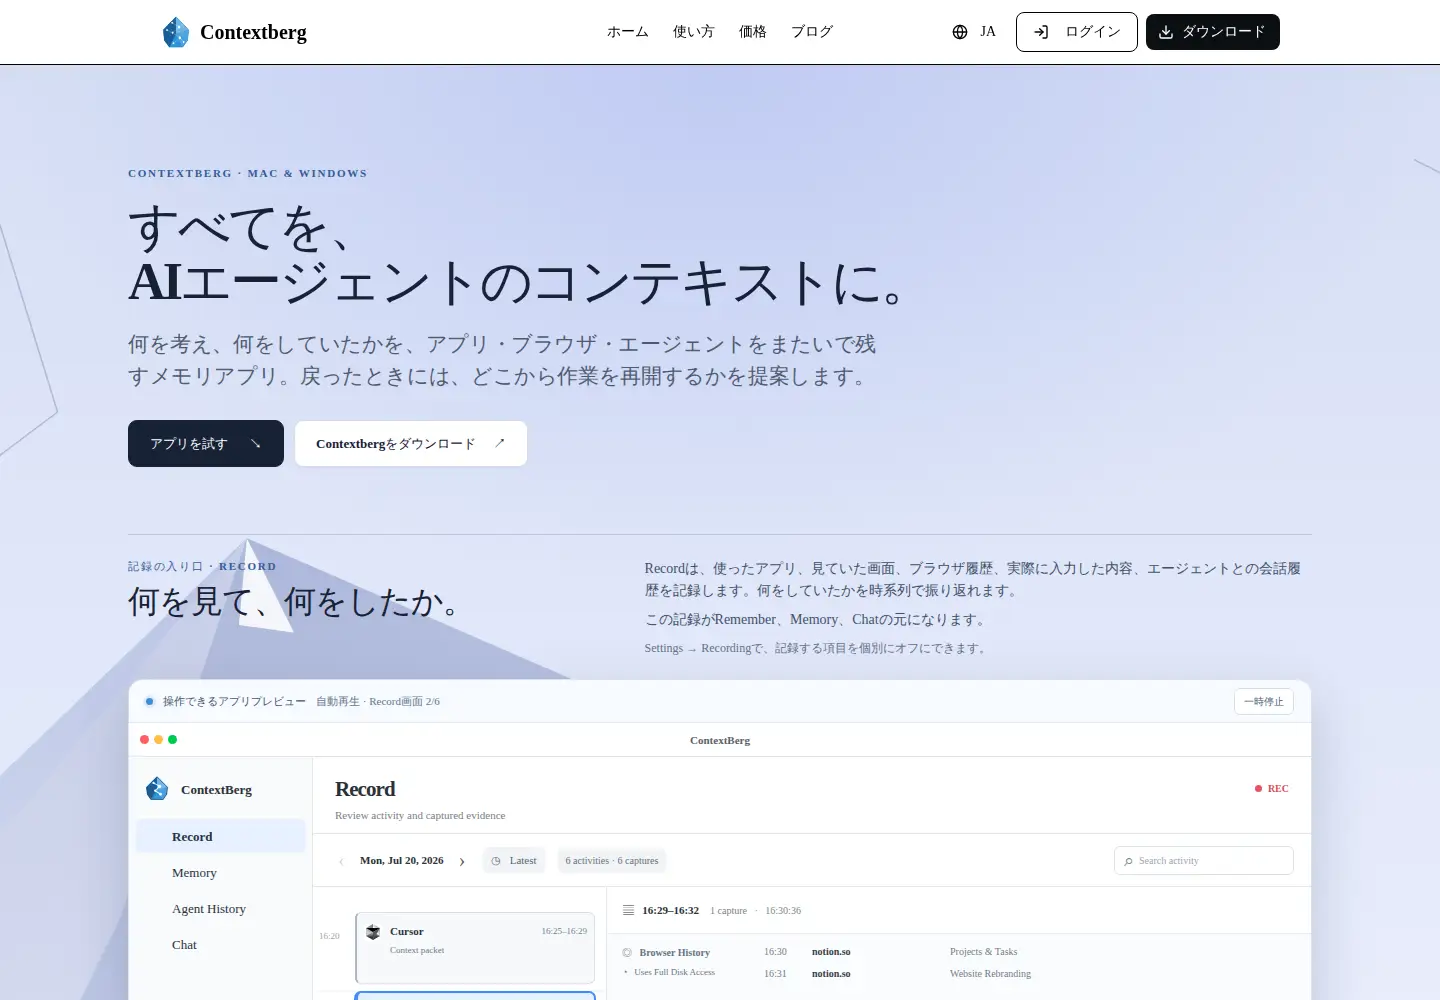Open the Cursor Context packet card
This screenshot has height=1000, width=1440.
click(475, 948)
